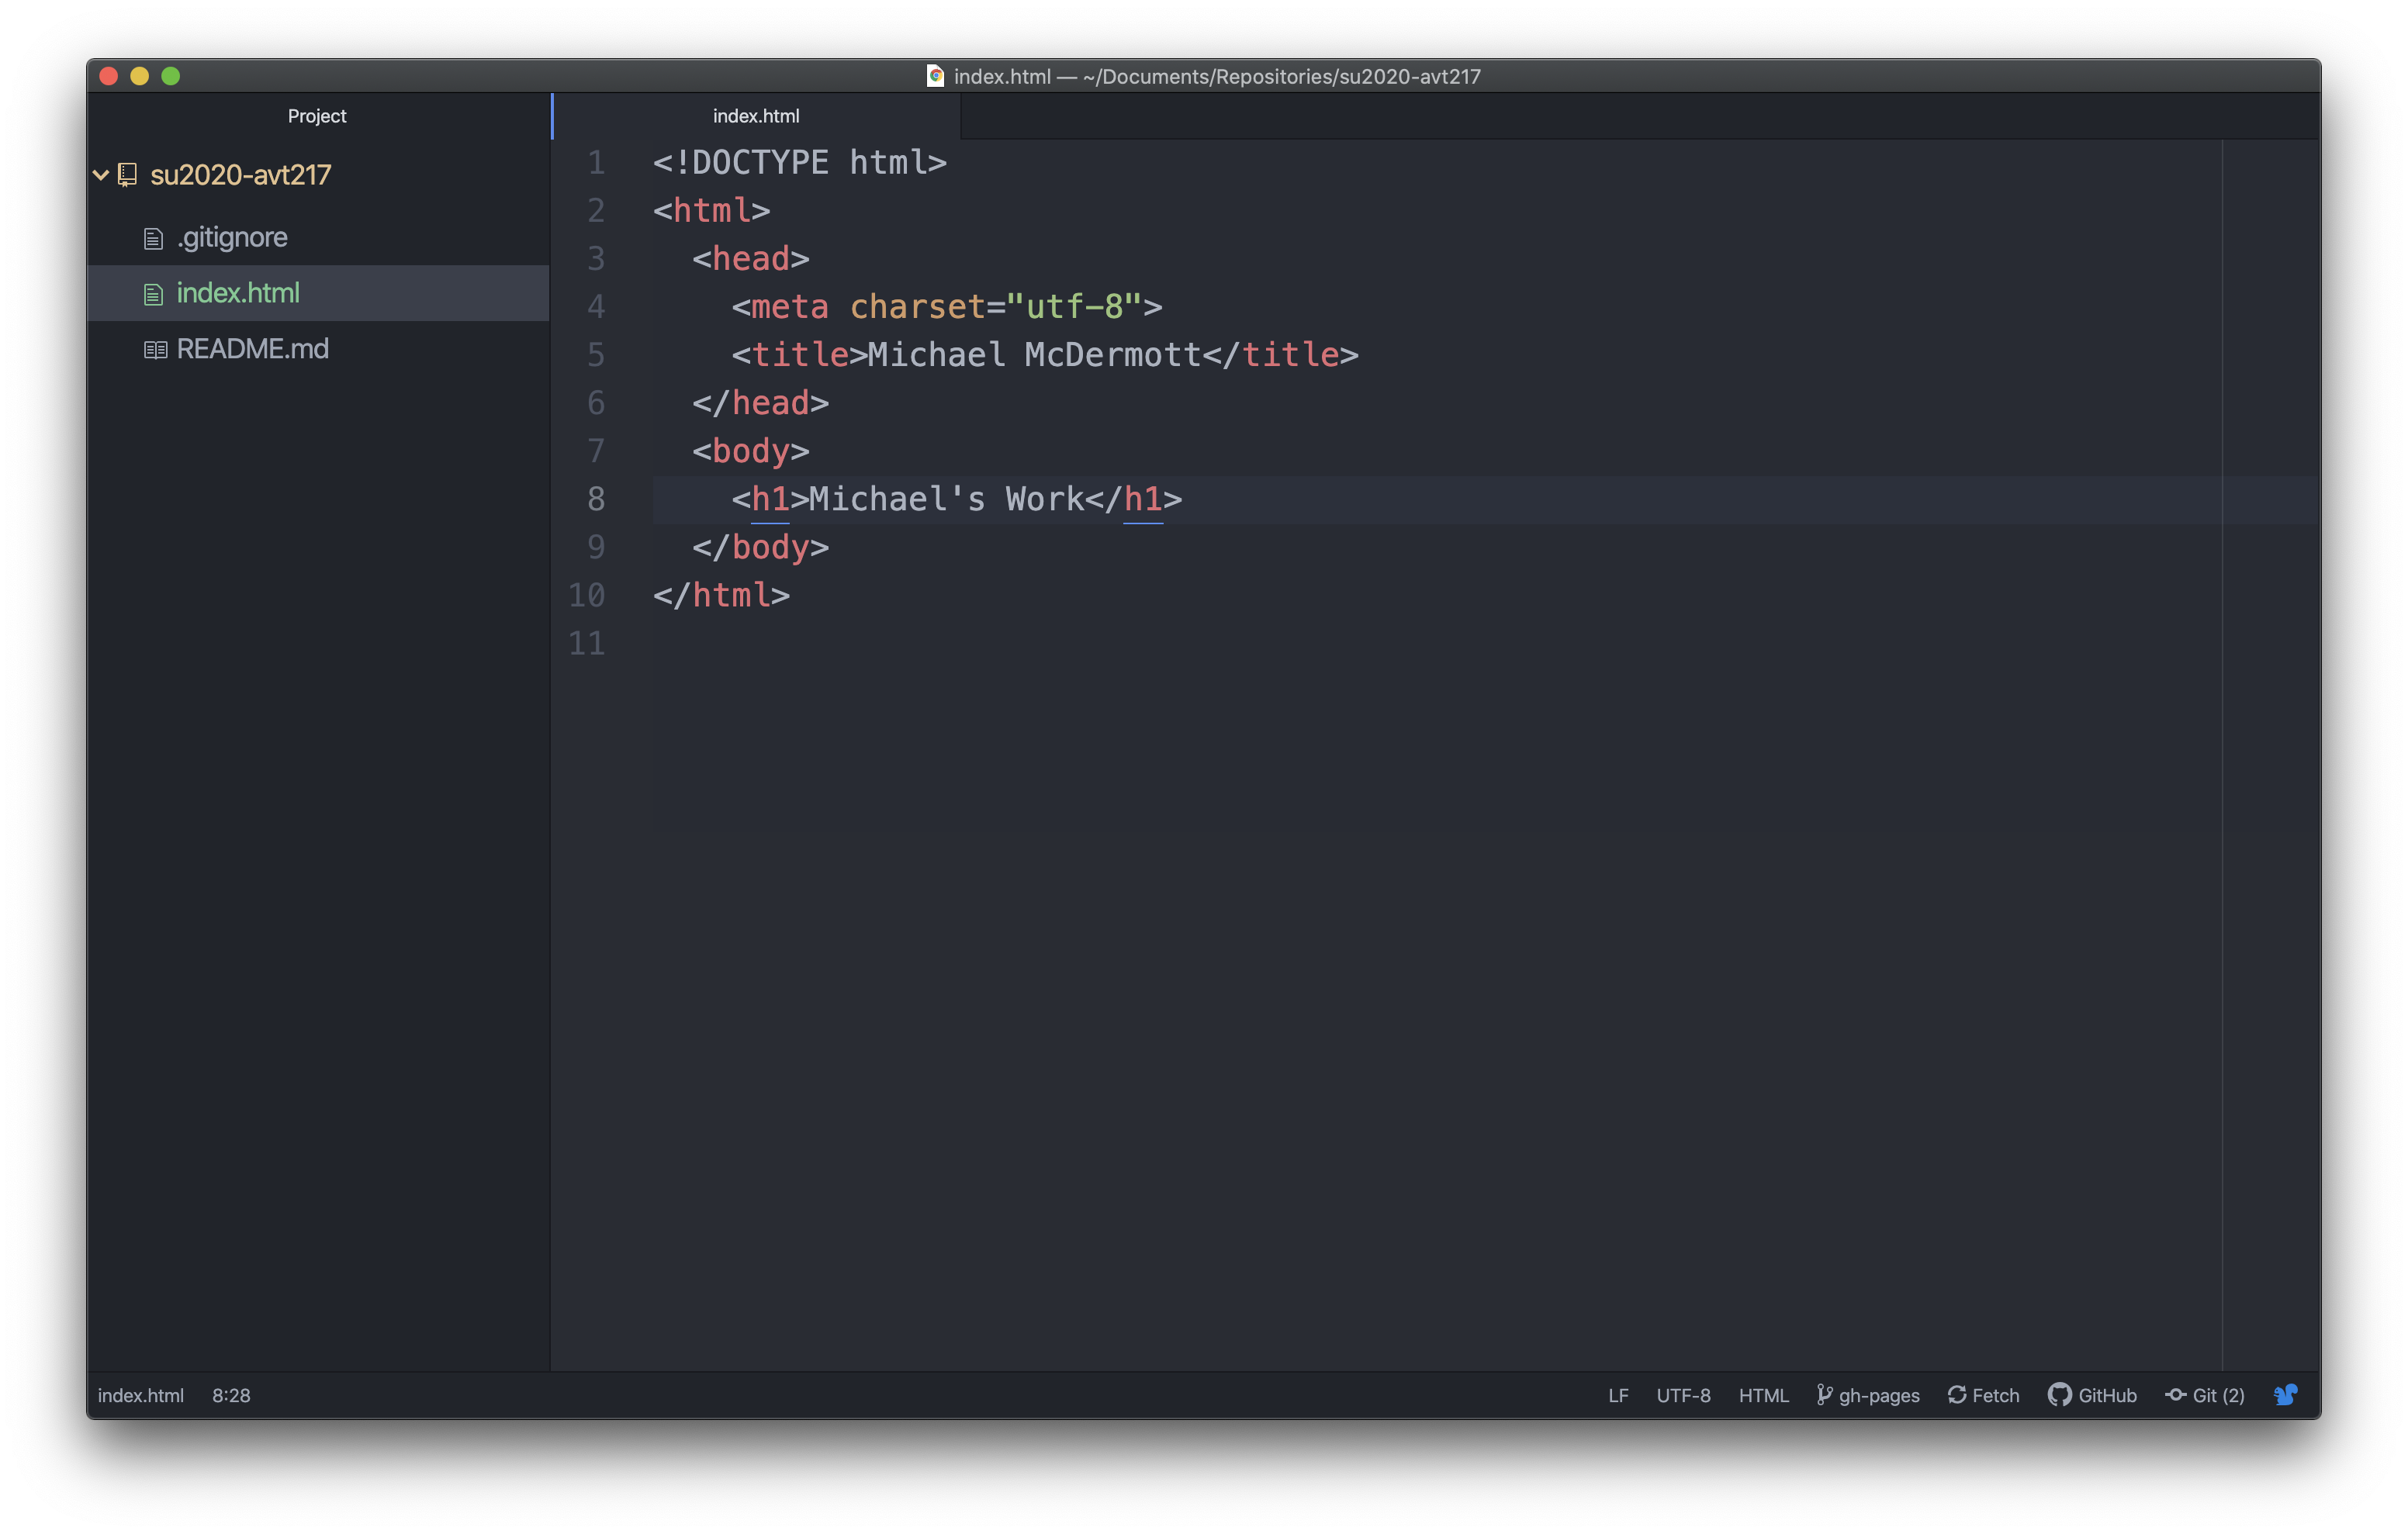Click the green zoom window button

[x=171, y=76]
